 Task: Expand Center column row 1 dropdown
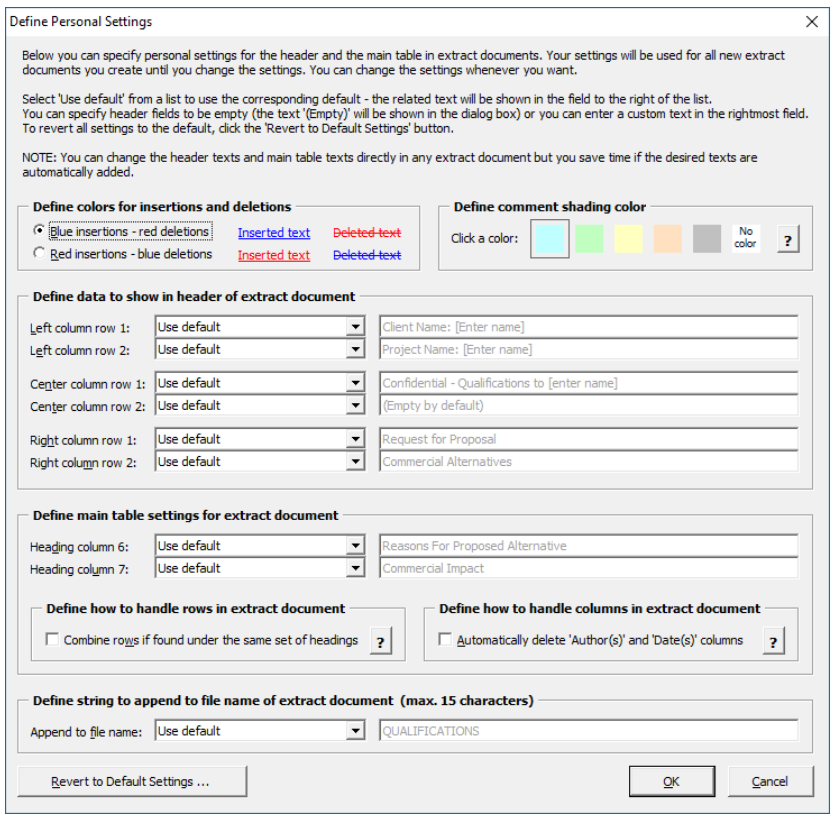355,383
